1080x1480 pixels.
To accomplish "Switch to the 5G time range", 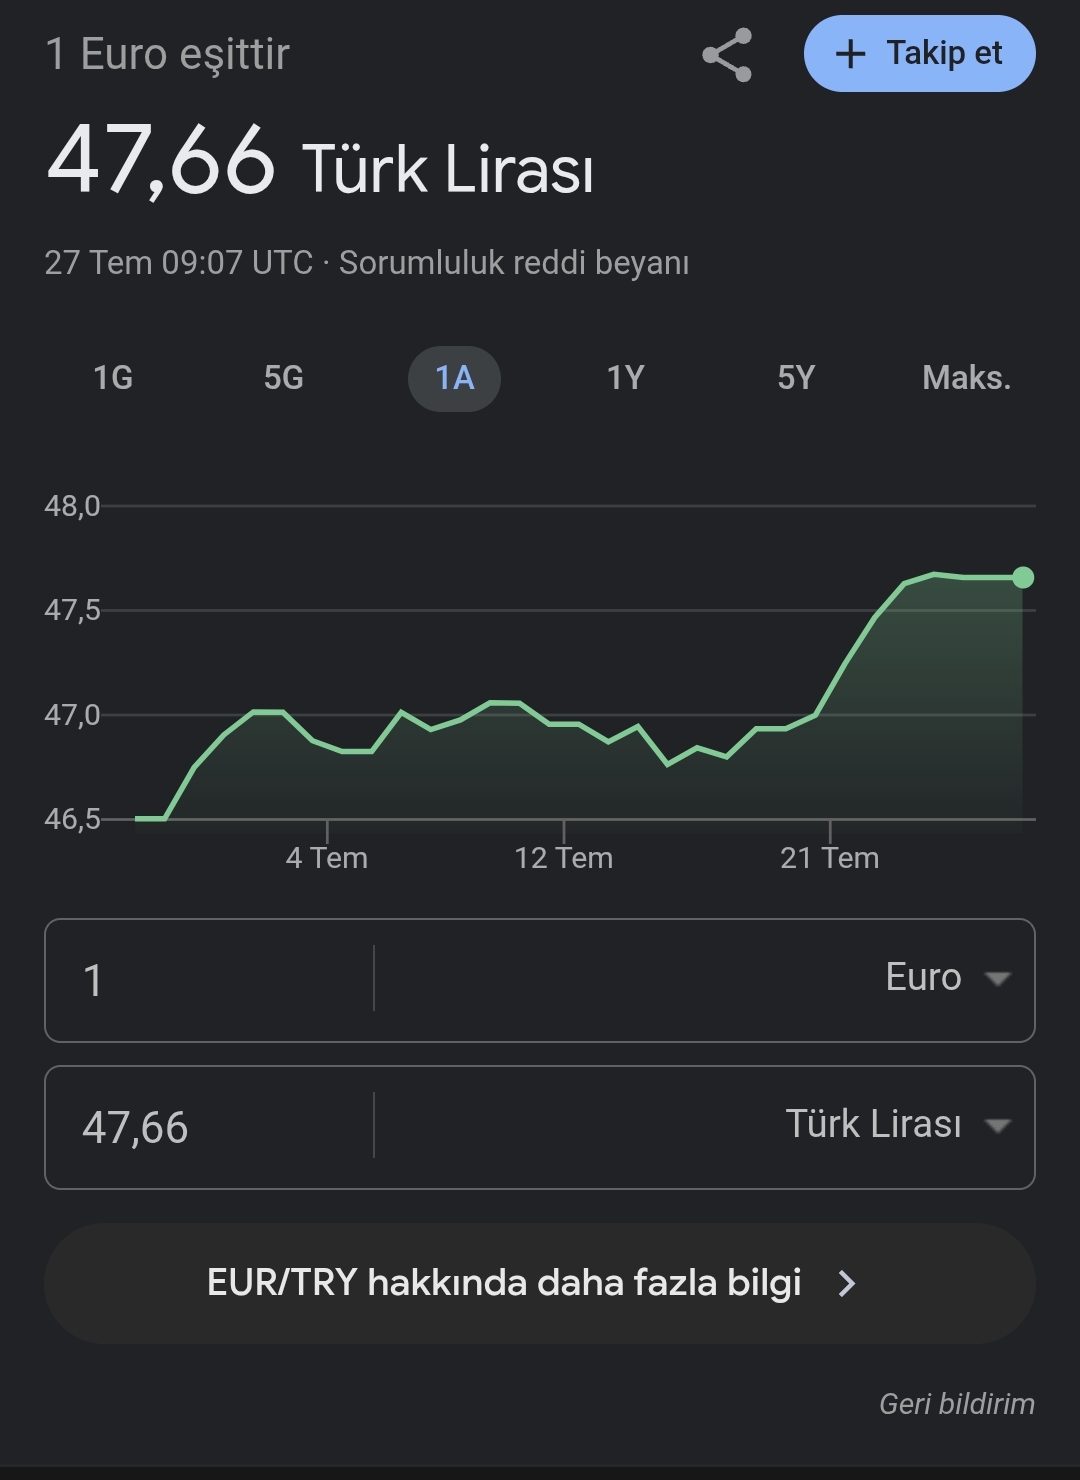I will click(x=284, y=378).
